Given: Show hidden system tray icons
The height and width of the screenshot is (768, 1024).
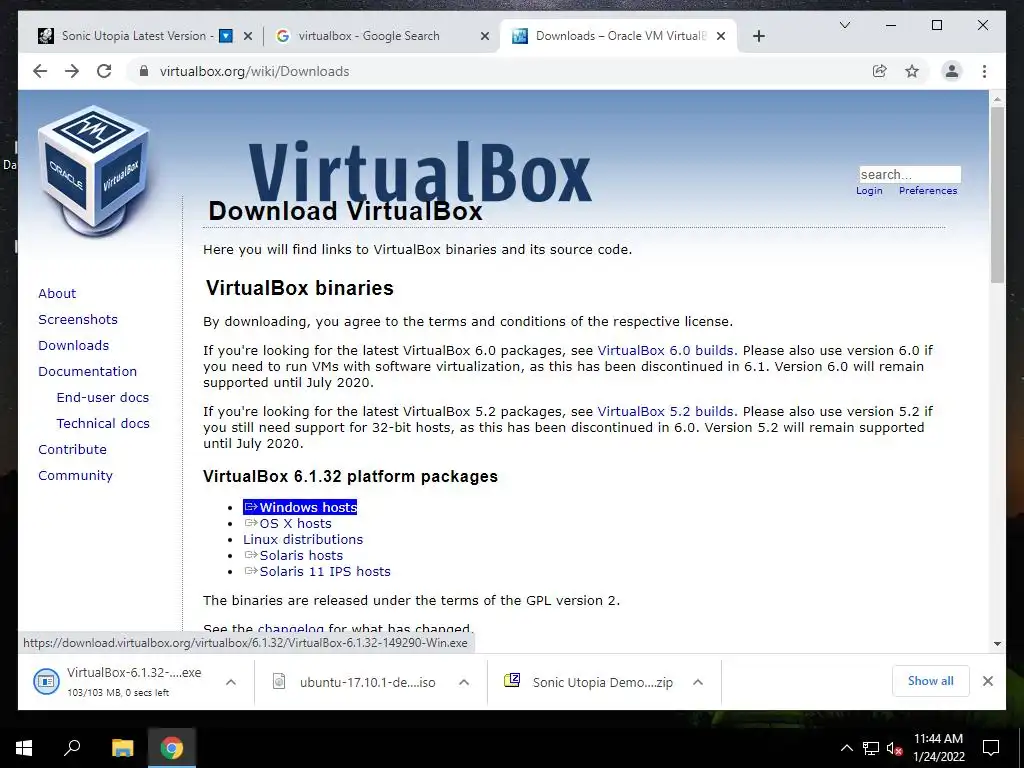Looking at the screenshot, I should click(846, 748).
